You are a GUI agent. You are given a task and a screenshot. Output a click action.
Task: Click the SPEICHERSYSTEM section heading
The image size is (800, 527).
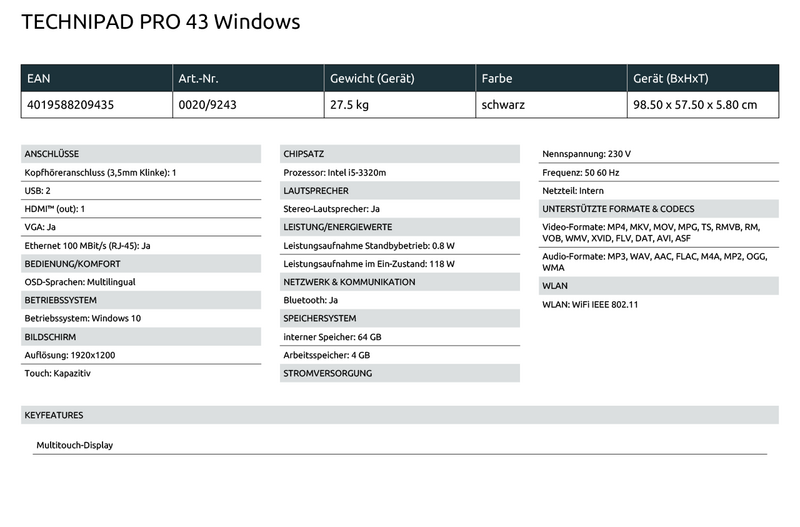[x=319, y=318]
